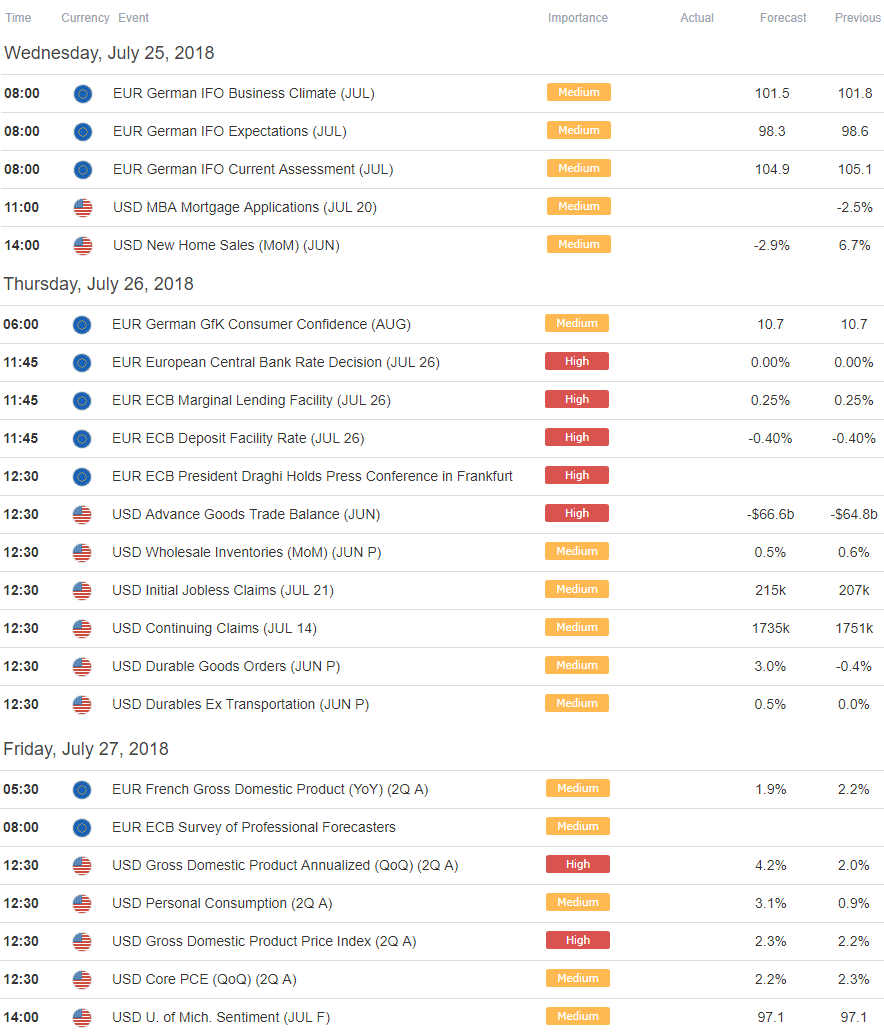Click the EU flag beside ECB Deposit Facility Rate

[82, 438]
